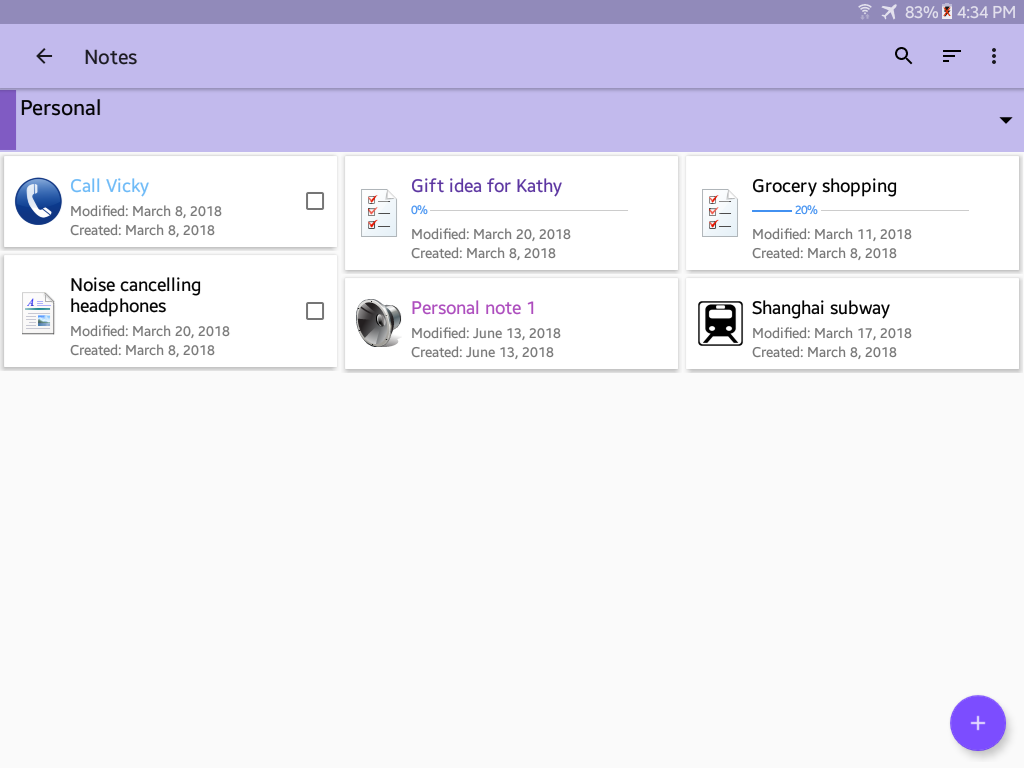Image resolution: width=1024 pixels, height=768 pixels.
Task: Click the phone icon on Call Vicky
Action: [38, 201]
